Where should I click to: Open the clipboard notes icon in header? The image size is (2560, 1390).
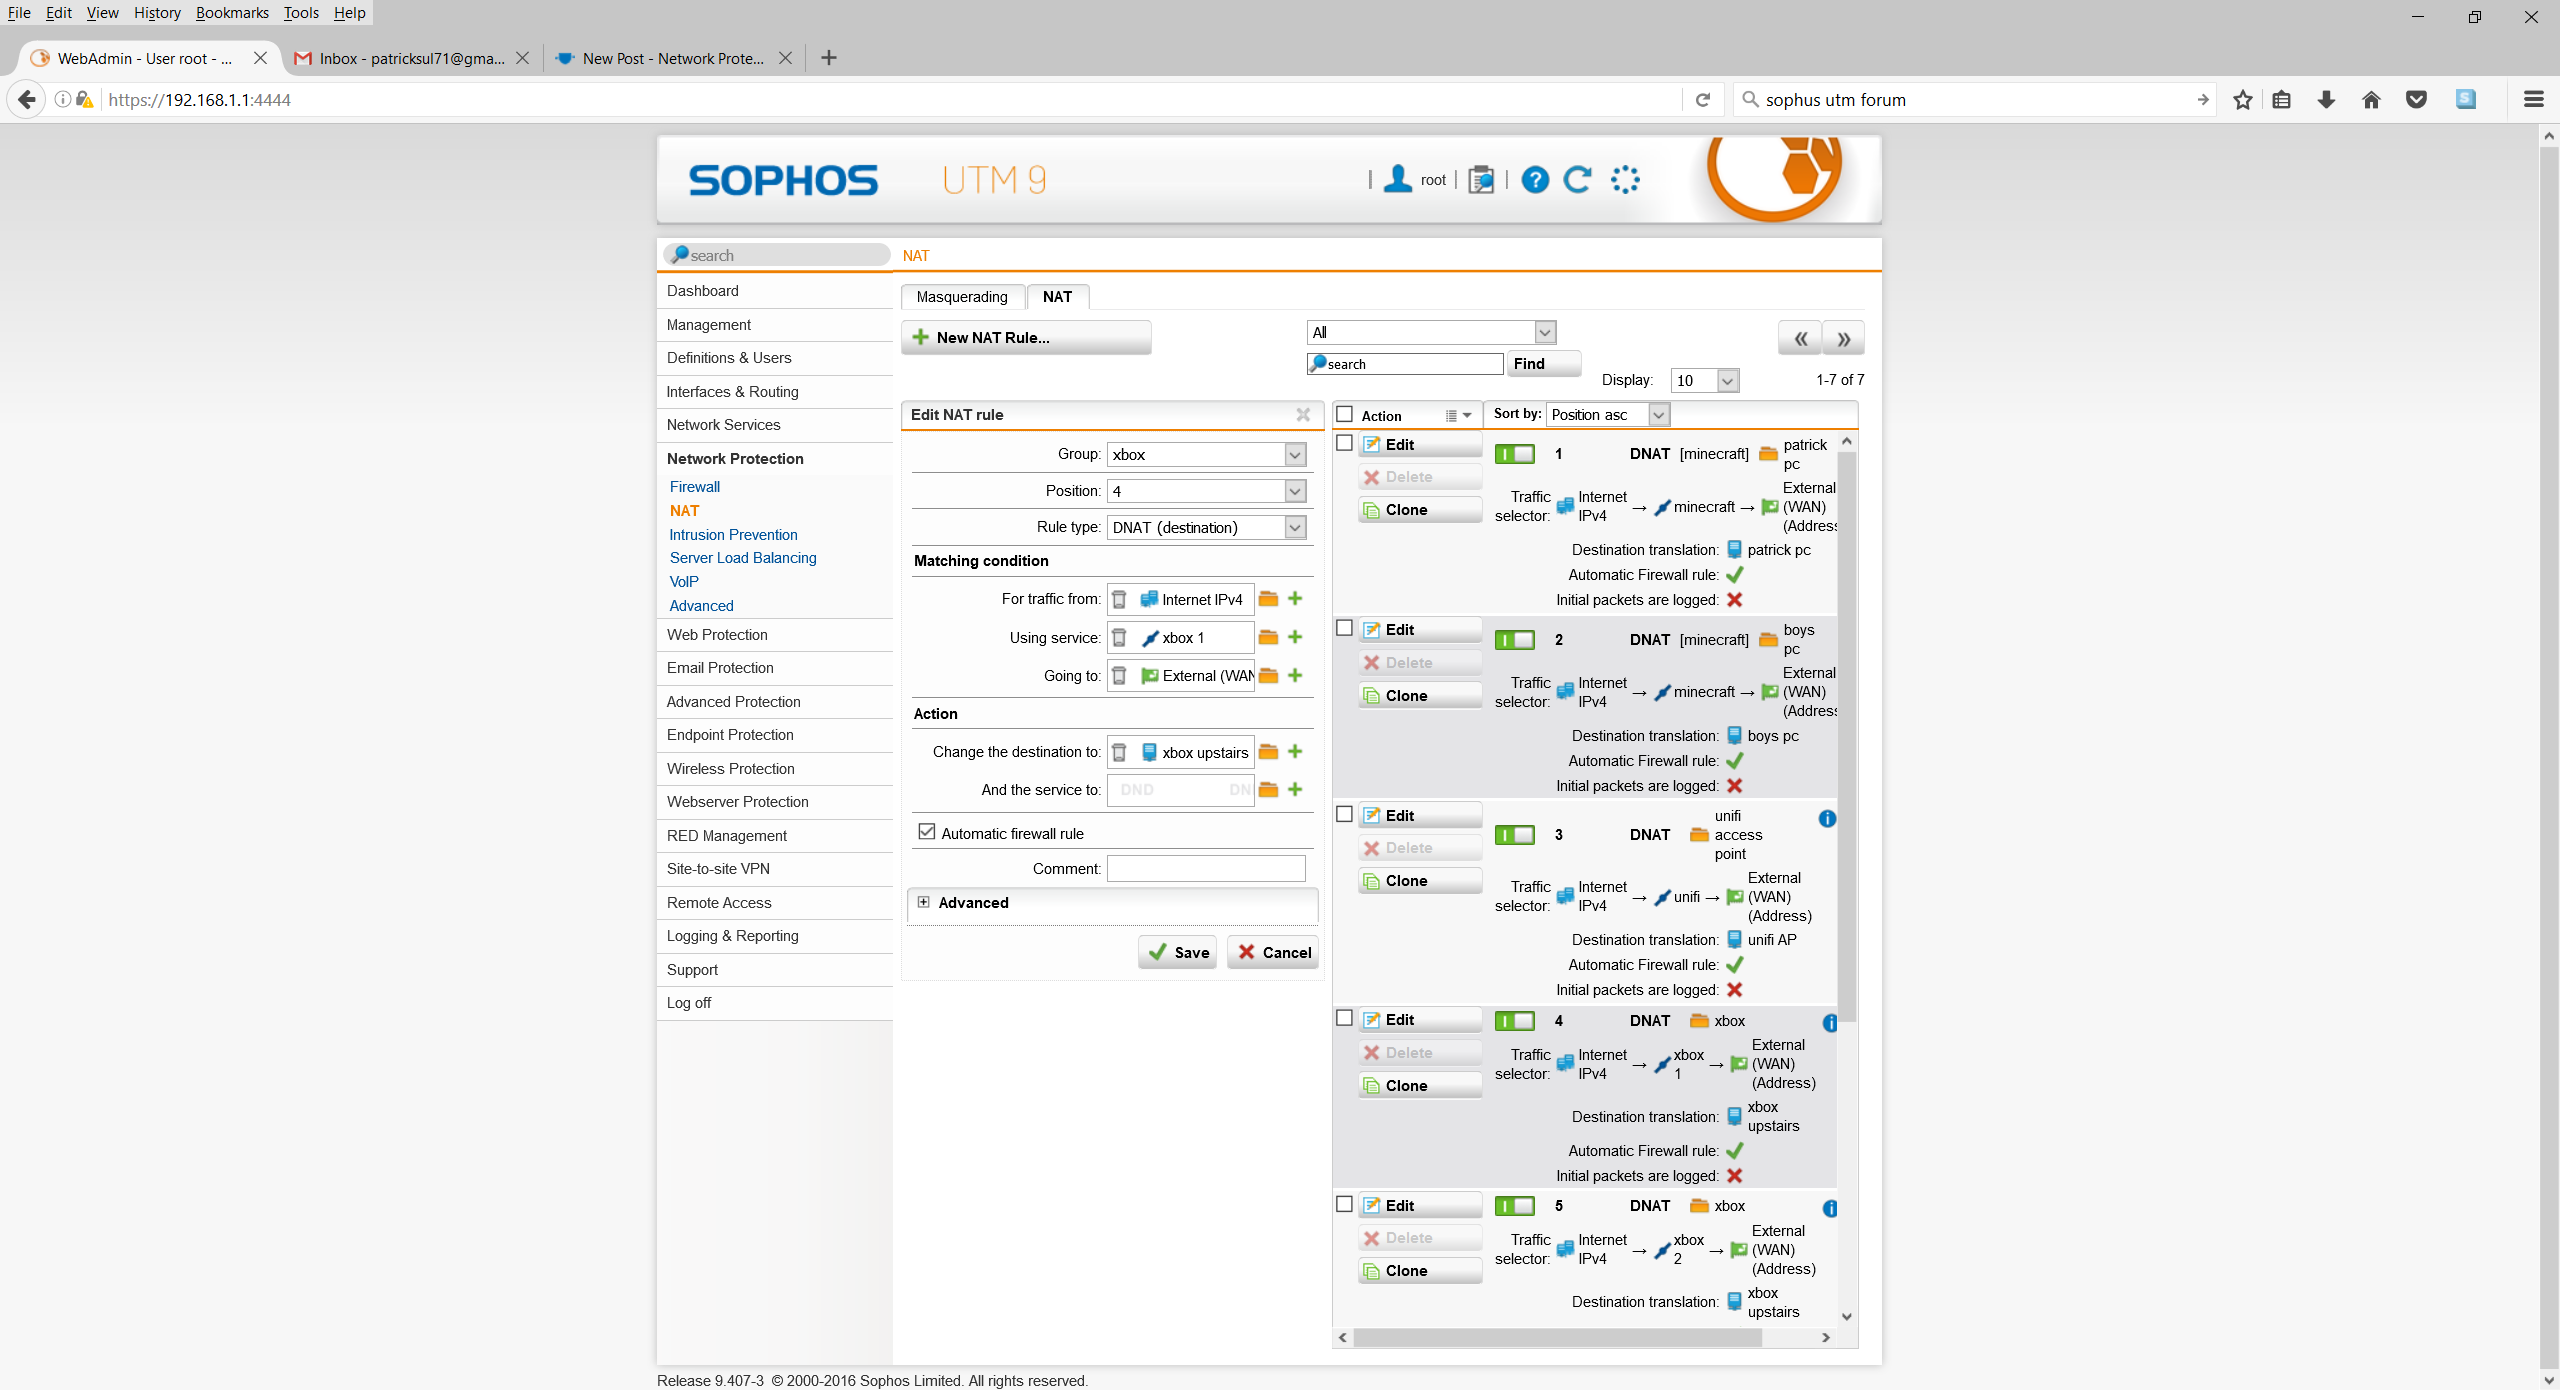[x=1481, y=180]
